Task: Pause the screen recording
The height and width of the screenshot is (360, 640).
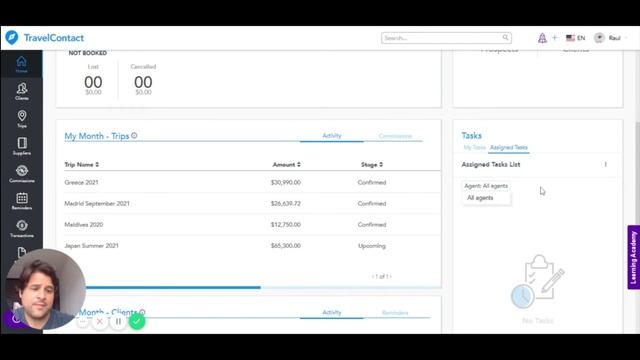Action: tap(118, 322)
